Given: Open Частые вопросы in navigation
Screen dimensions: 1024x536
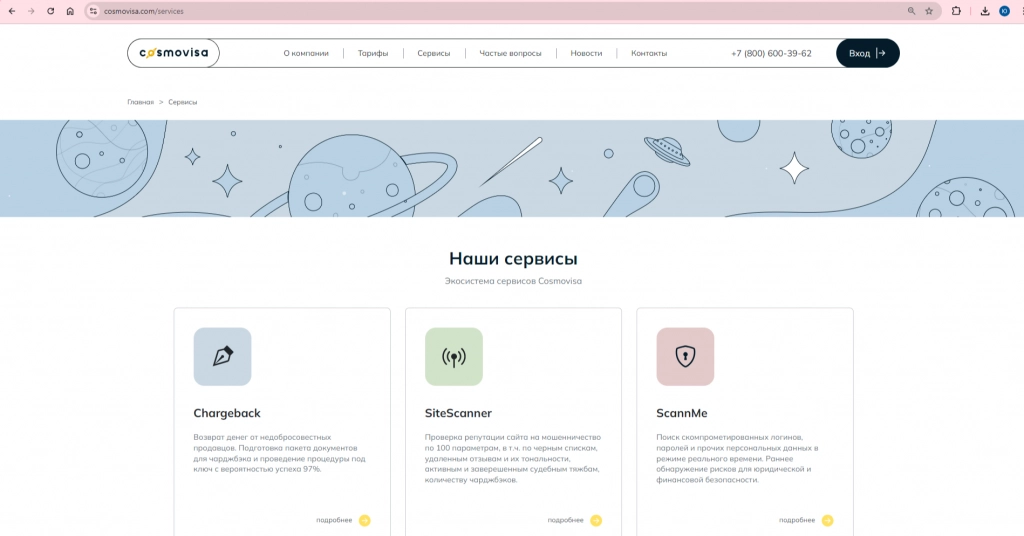Looking at the screenshot, I should pos(510,54).
